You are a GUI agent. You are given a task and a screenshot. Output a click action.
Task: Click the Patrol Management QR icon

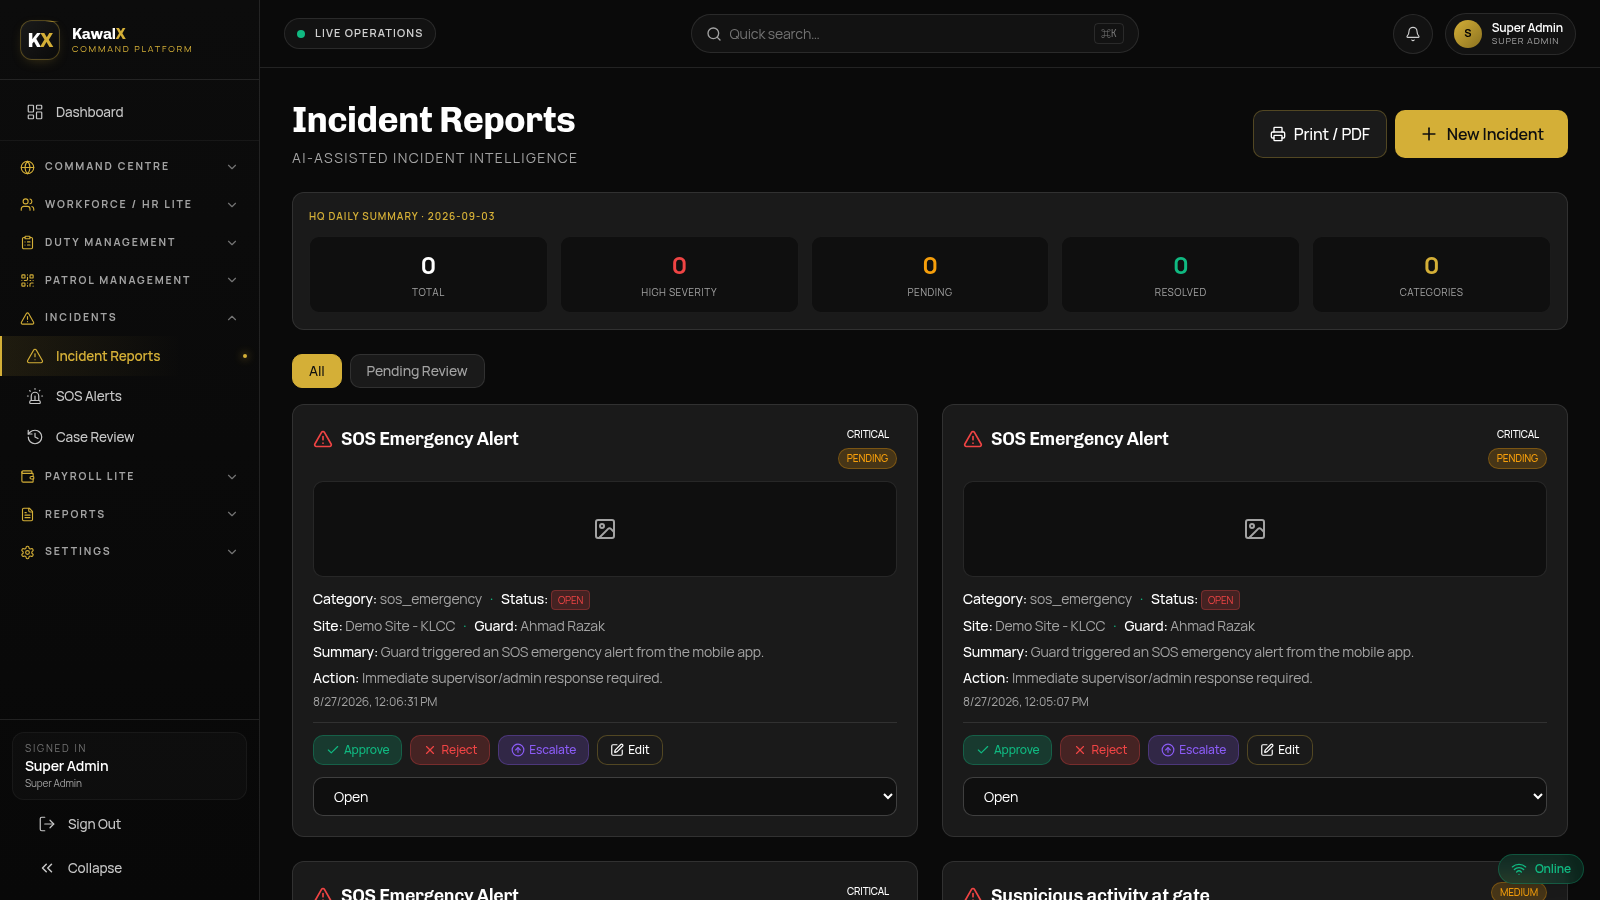(x=28, y=281)
